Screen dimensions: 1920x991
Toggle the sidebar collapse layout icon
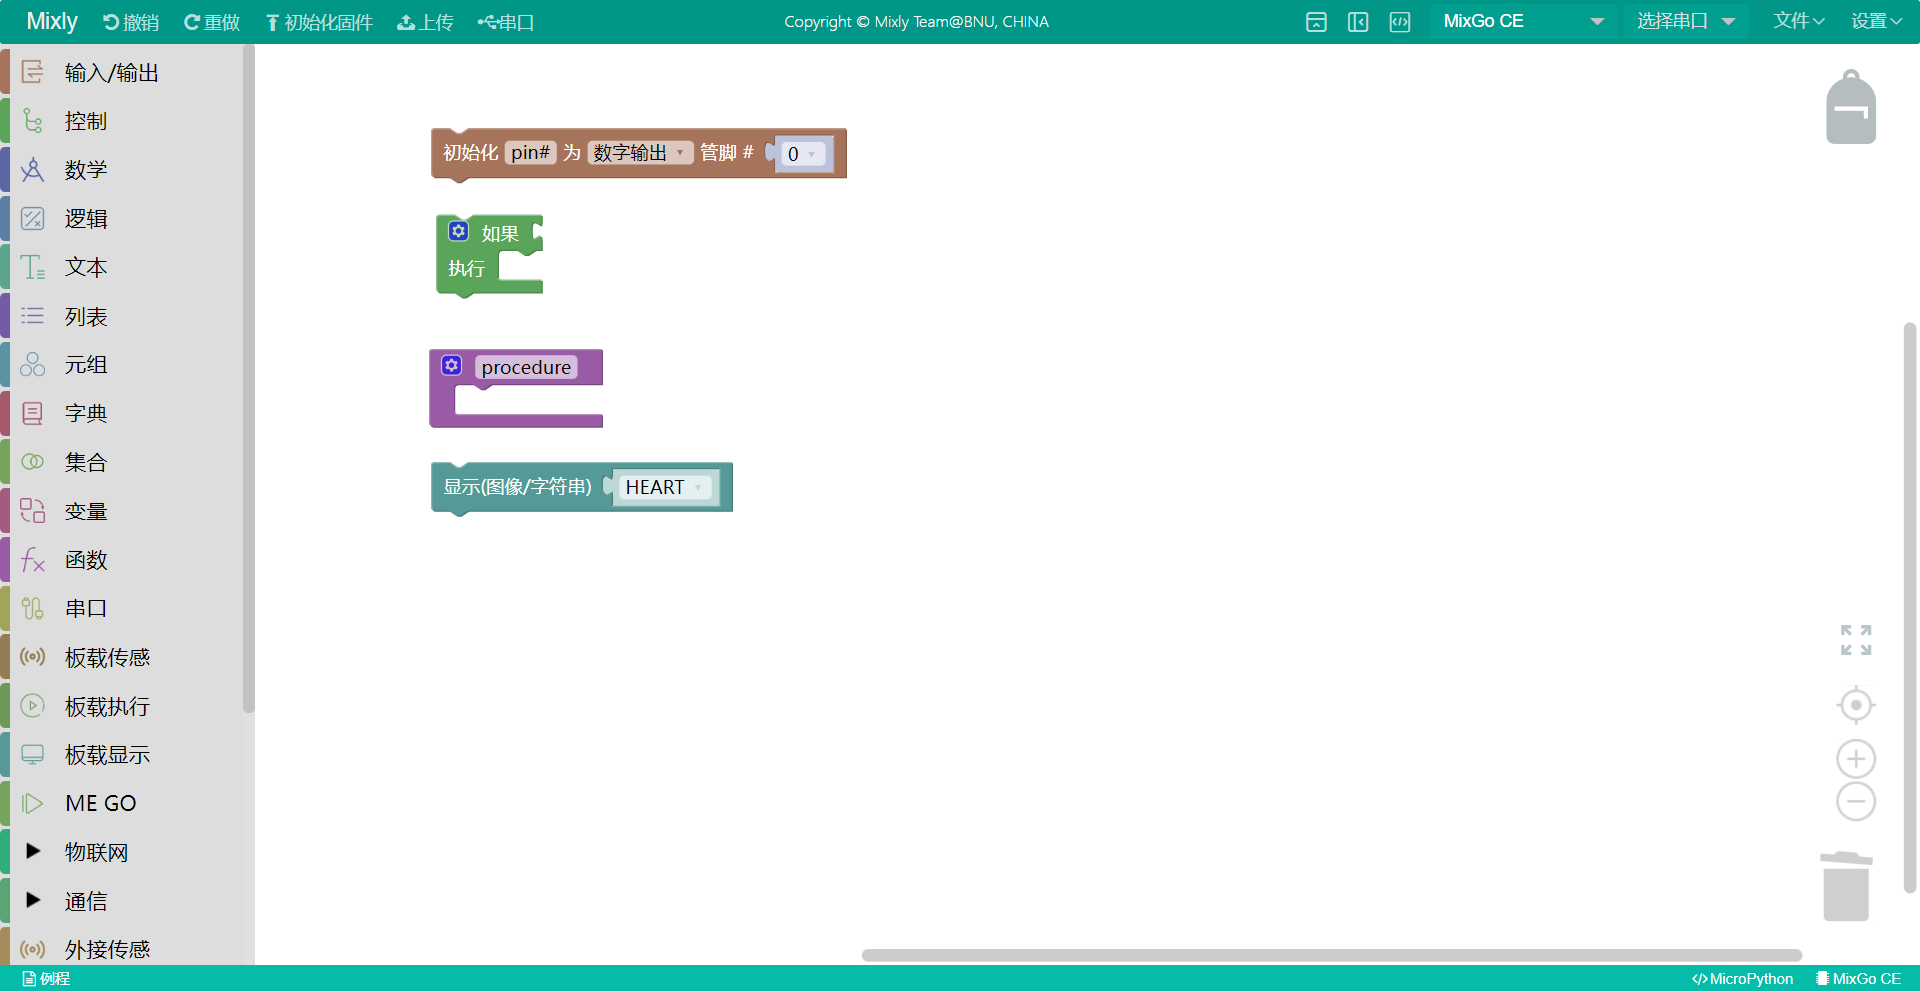[1358, 22]
